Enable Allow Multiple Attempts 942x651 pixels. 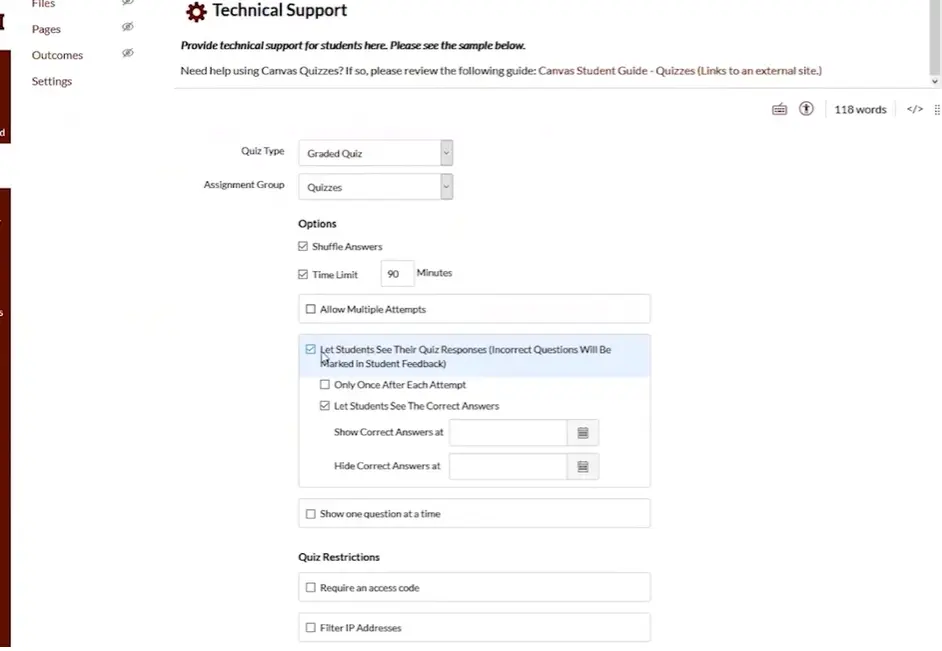point(311,309)
